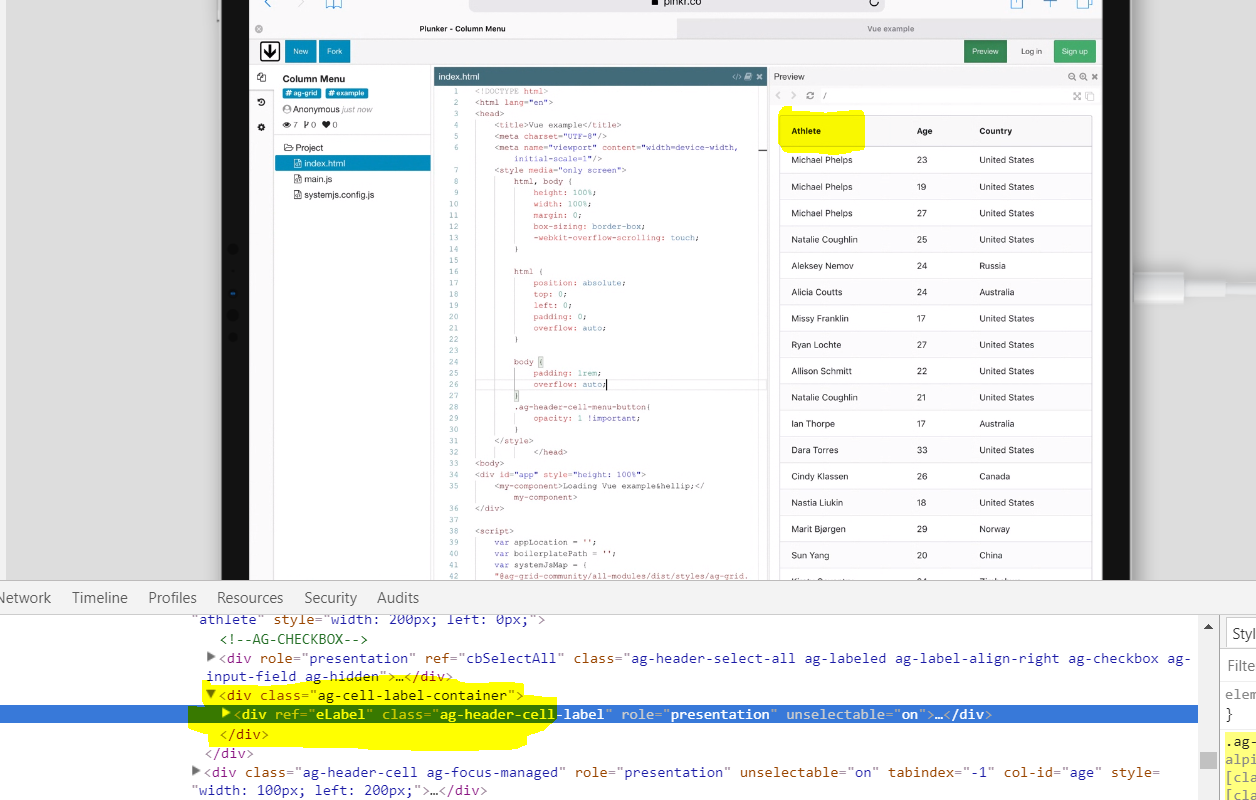Click the 'overflow: auto;' line 26 in editor
The height and width of the screenshot is (800, 1256).
click(x=570, y=384)
